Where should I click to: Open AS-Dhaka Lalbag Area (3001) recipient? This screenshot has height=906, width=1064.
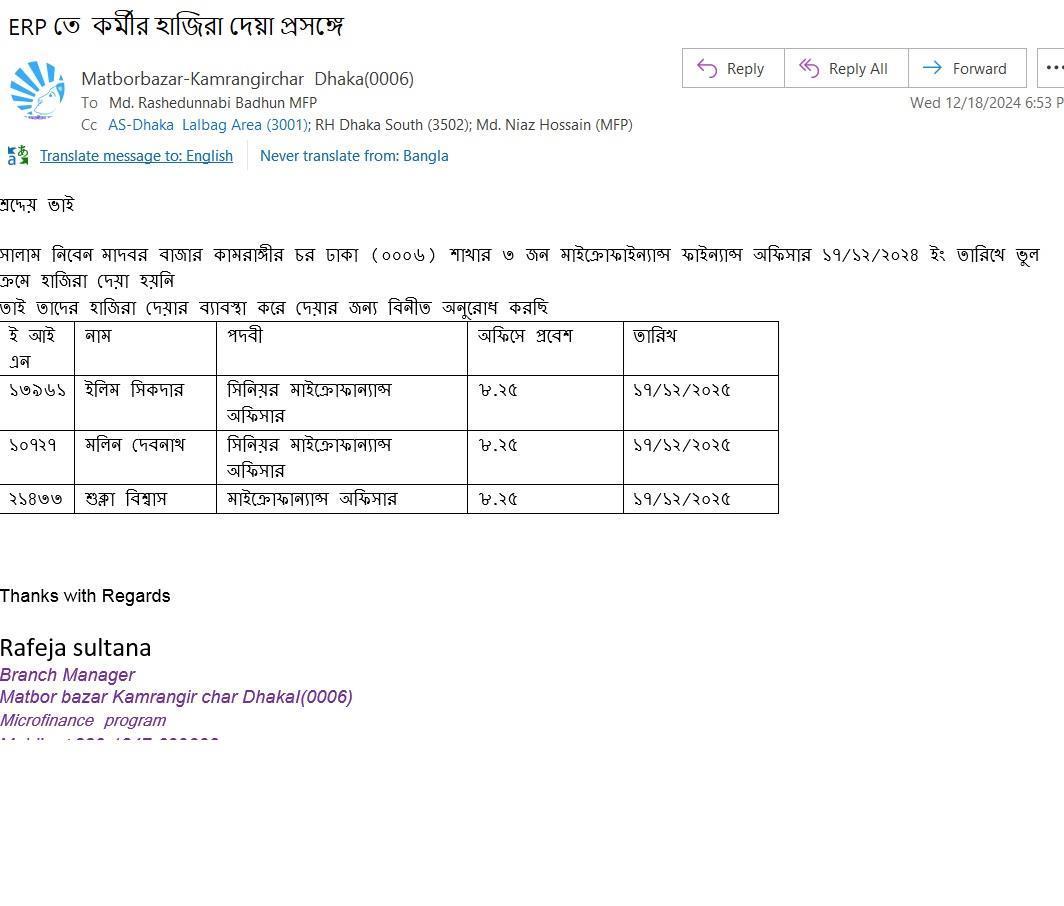coord(208,125)
